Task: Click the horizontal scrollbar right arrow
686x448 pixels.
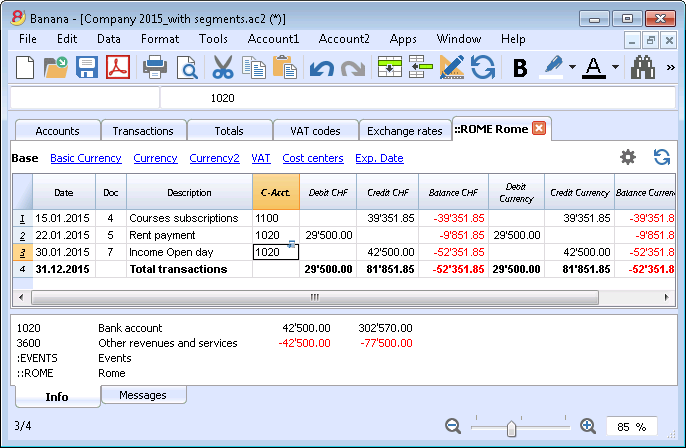Action: click(x=666, y=298)
